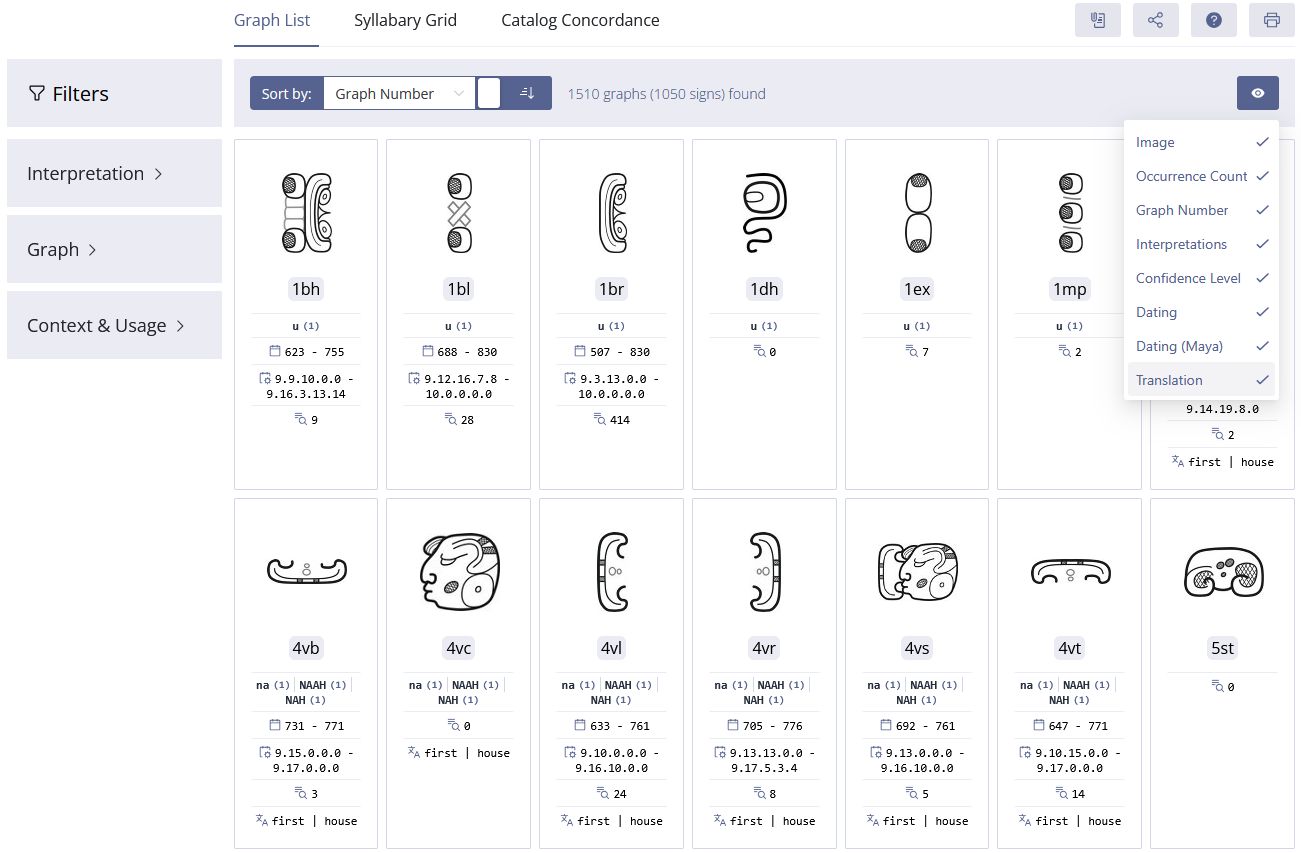Image resolution: width=1301 pixels, height=853 pixels.
Task: Click the translation icon under graph 4vc
Action: pyautogui.click(x=415, y=752)
